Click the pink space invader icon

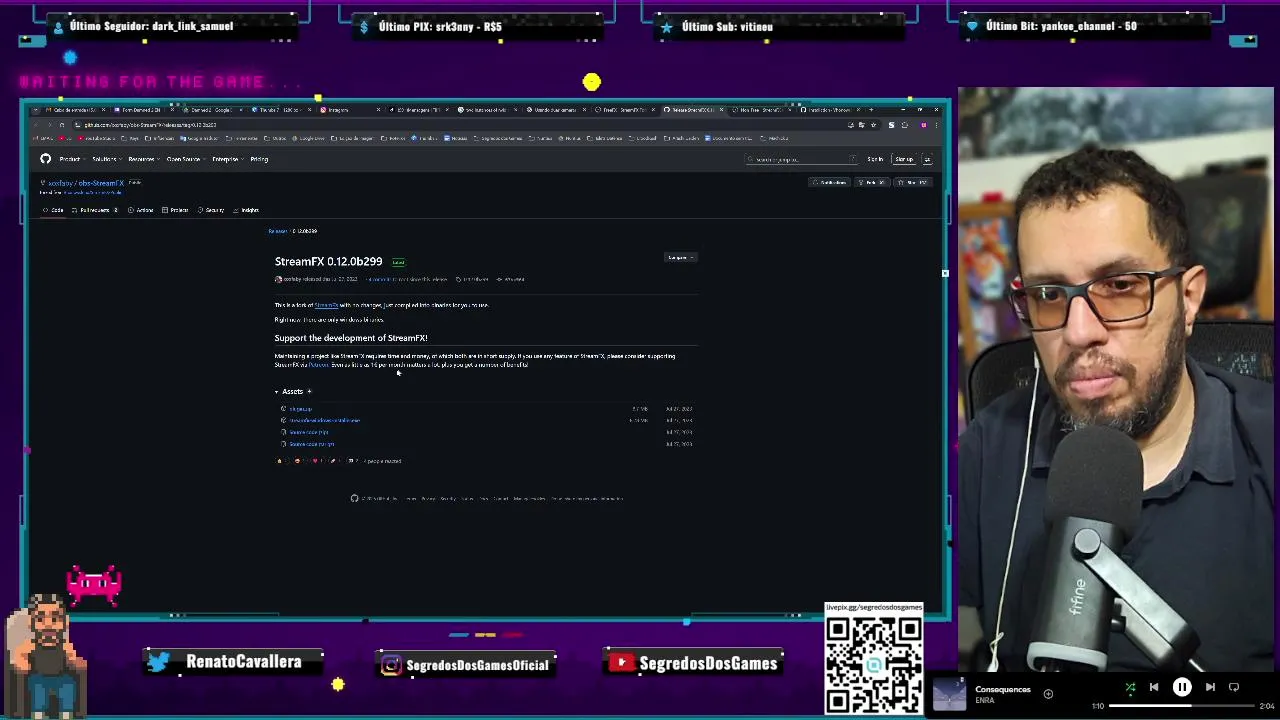[x=94, y=586]
